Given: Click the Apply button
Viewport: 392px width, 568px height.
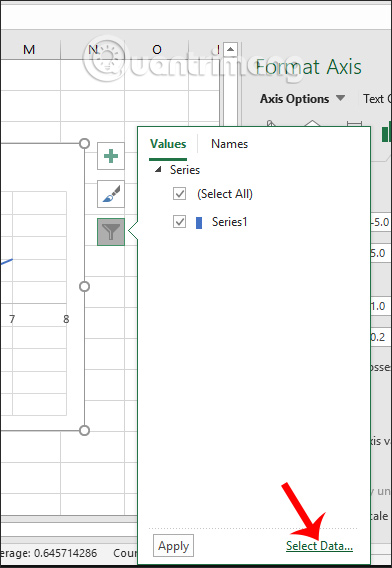Looking at the screenshot, I should [x=174, y=546].
